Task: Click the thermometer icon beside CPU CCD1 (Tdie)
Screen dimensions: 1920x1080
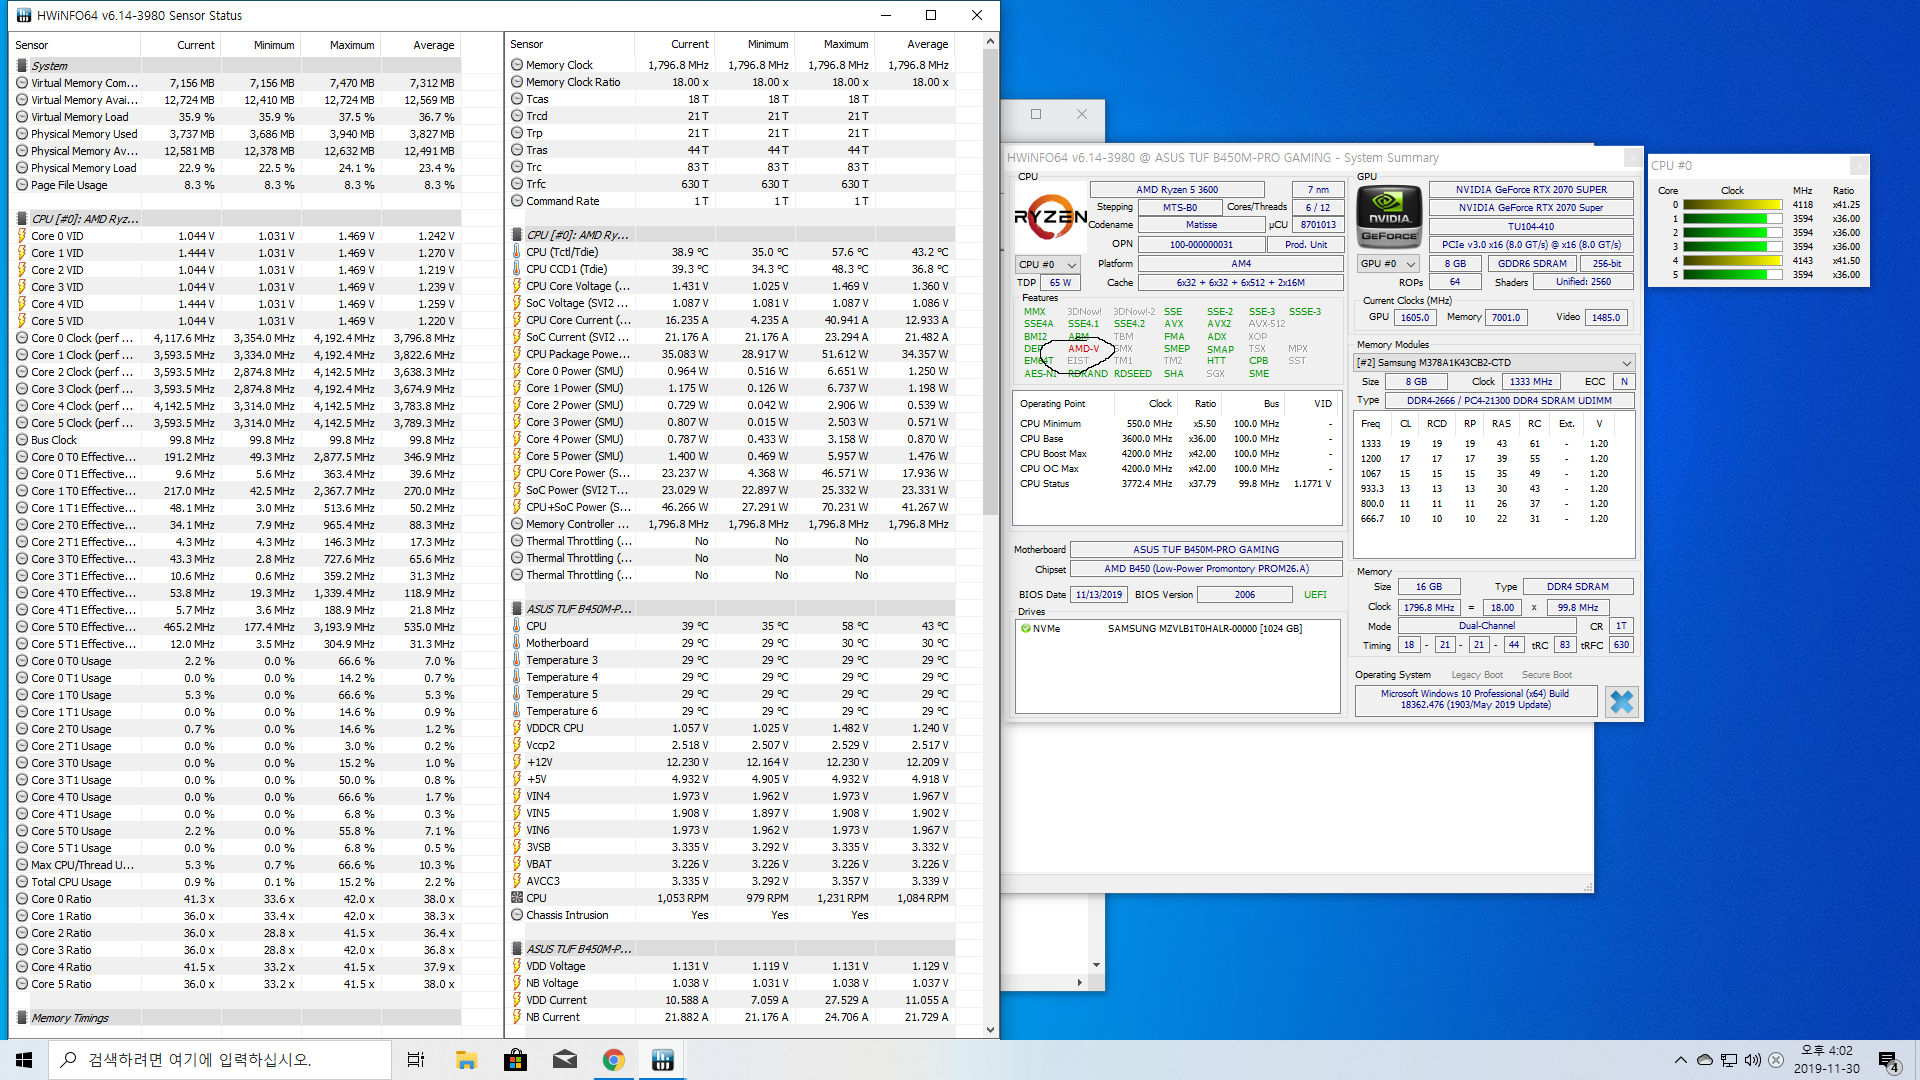Action: 517,269
